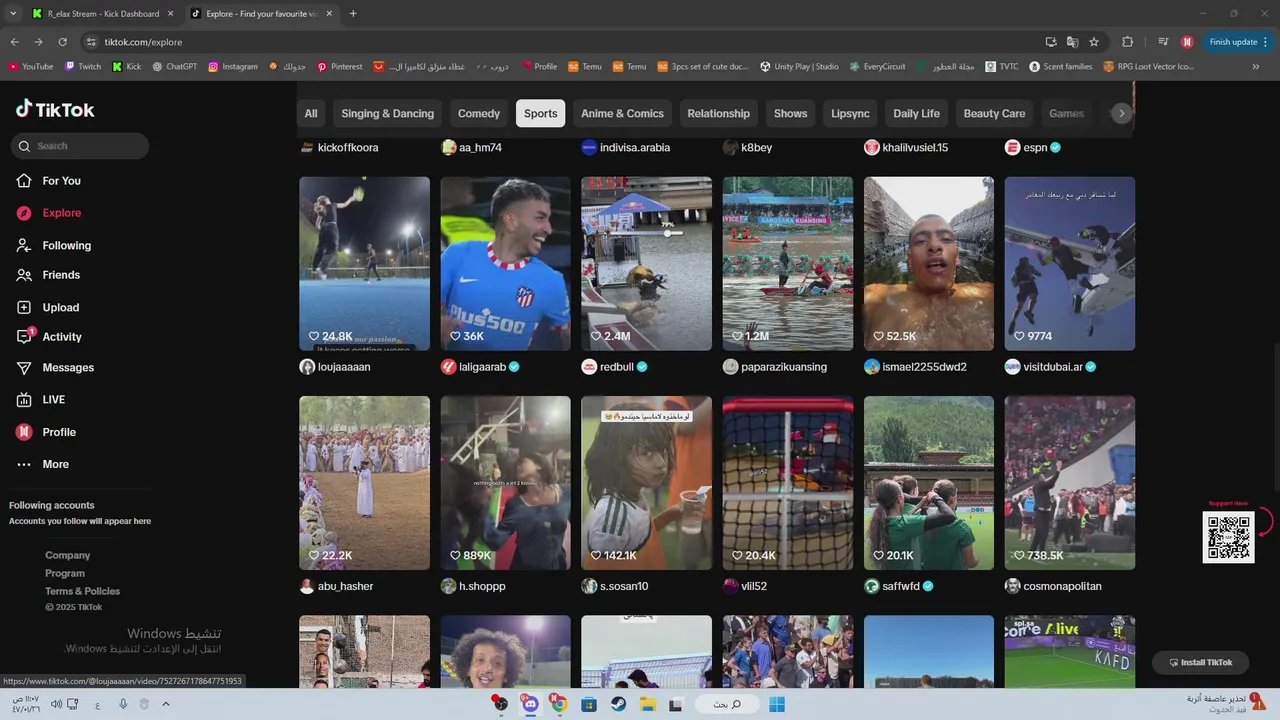
Task: Open the Friends section
Action: tap(61, 275)
